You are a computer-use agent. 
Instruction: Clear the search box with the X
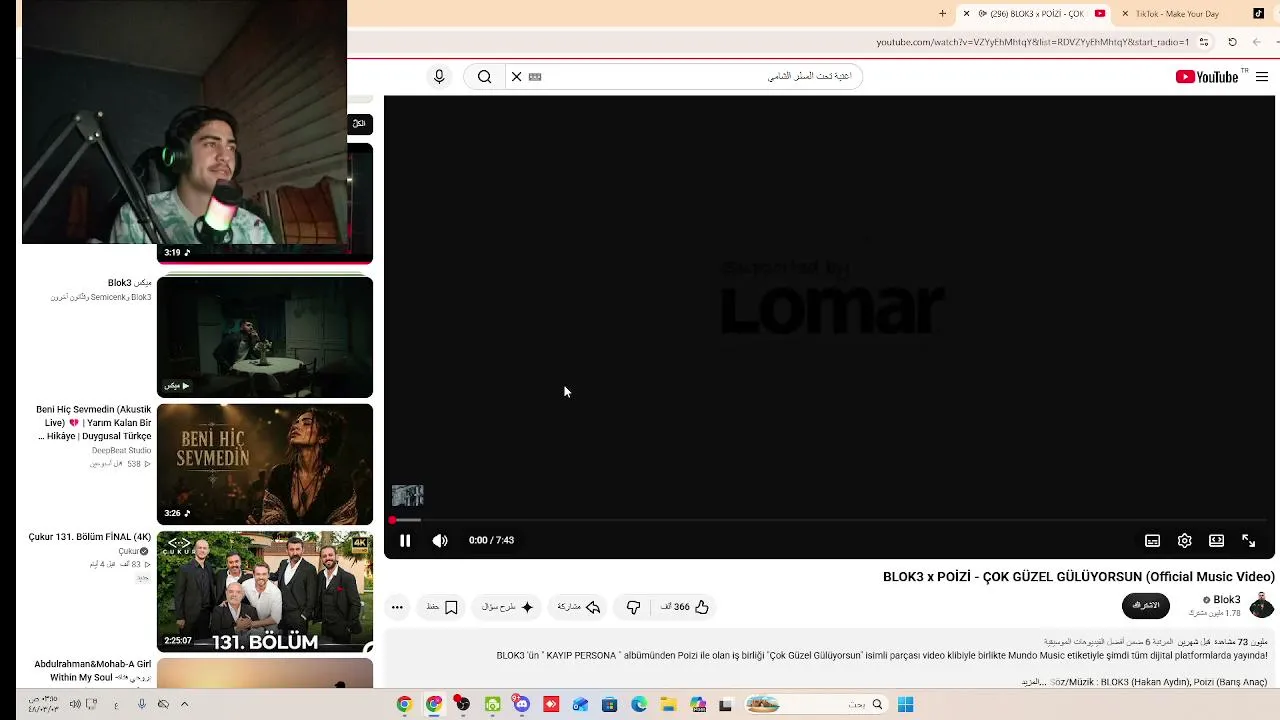pos(516,77)
